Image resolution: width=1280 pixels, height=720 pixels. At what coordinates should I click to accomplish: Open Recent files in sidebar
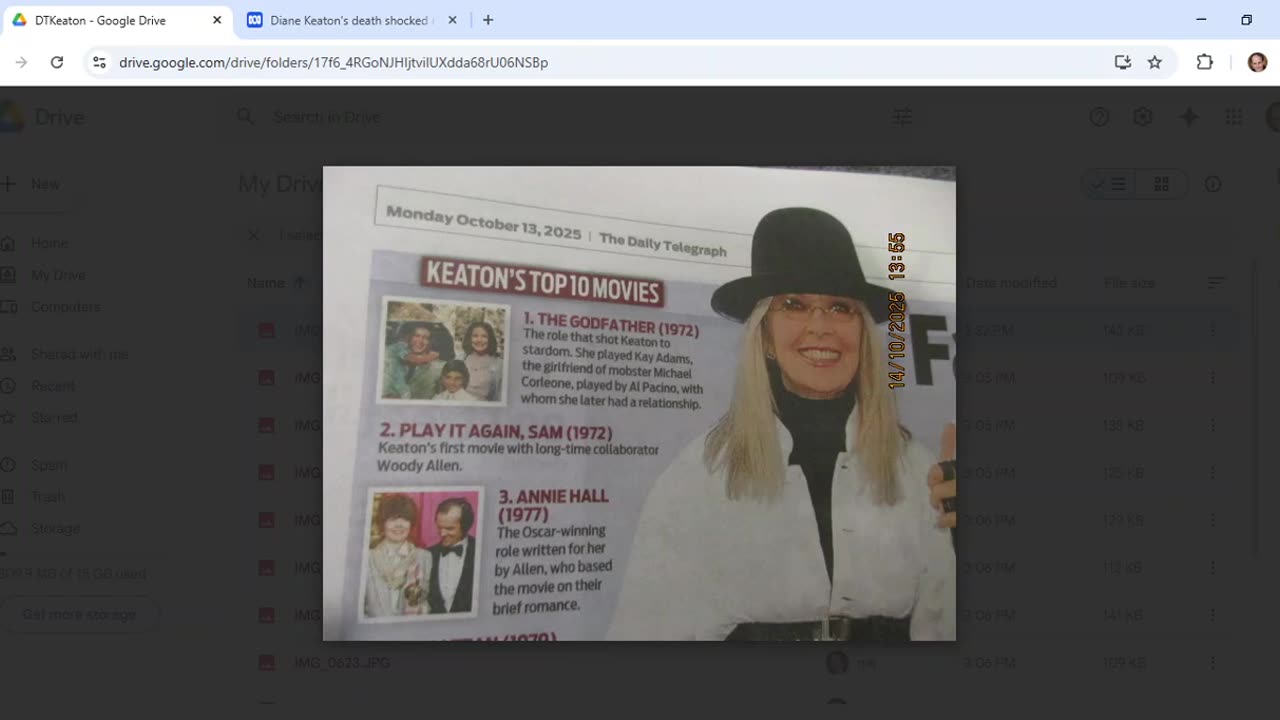[53, 386]
